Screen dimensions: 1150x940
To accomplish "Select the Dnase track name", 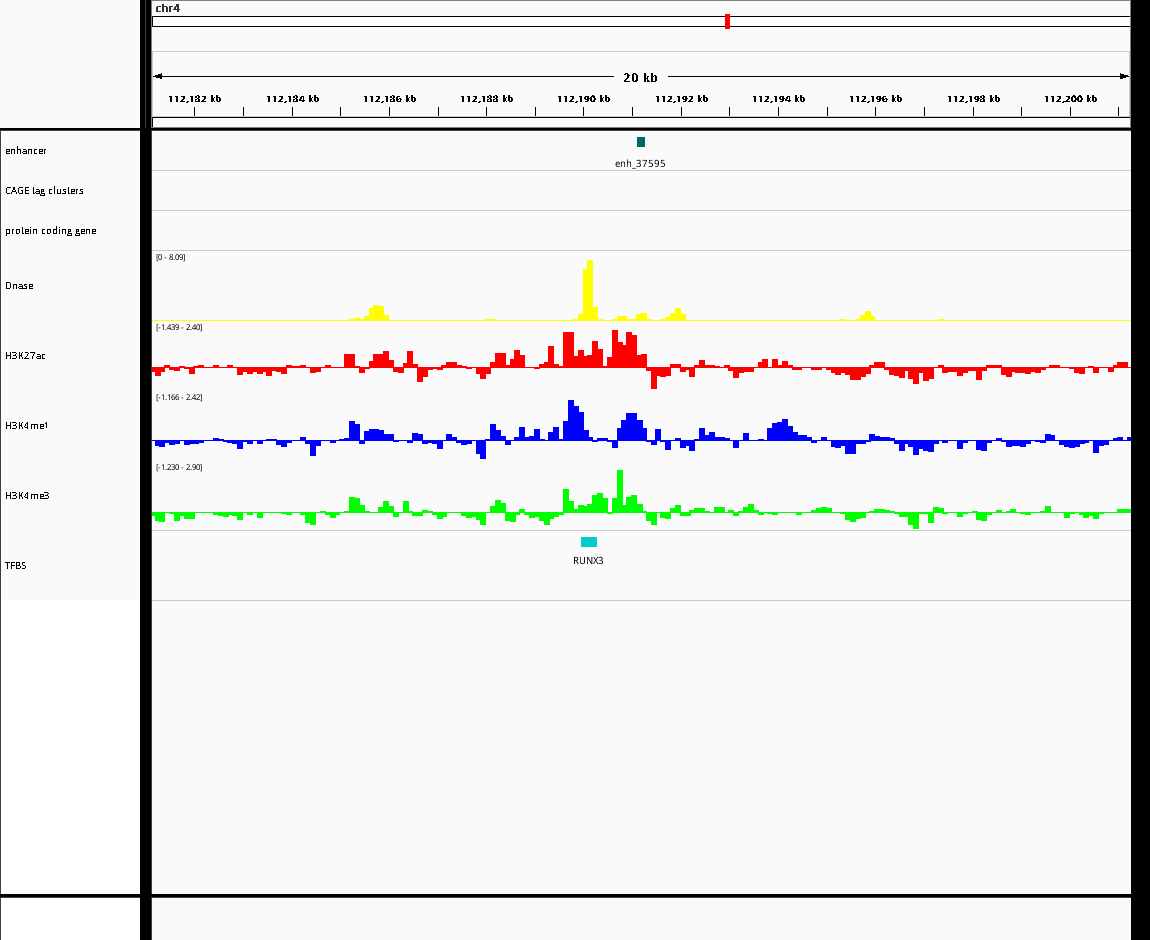I will (x=19, y=285).
